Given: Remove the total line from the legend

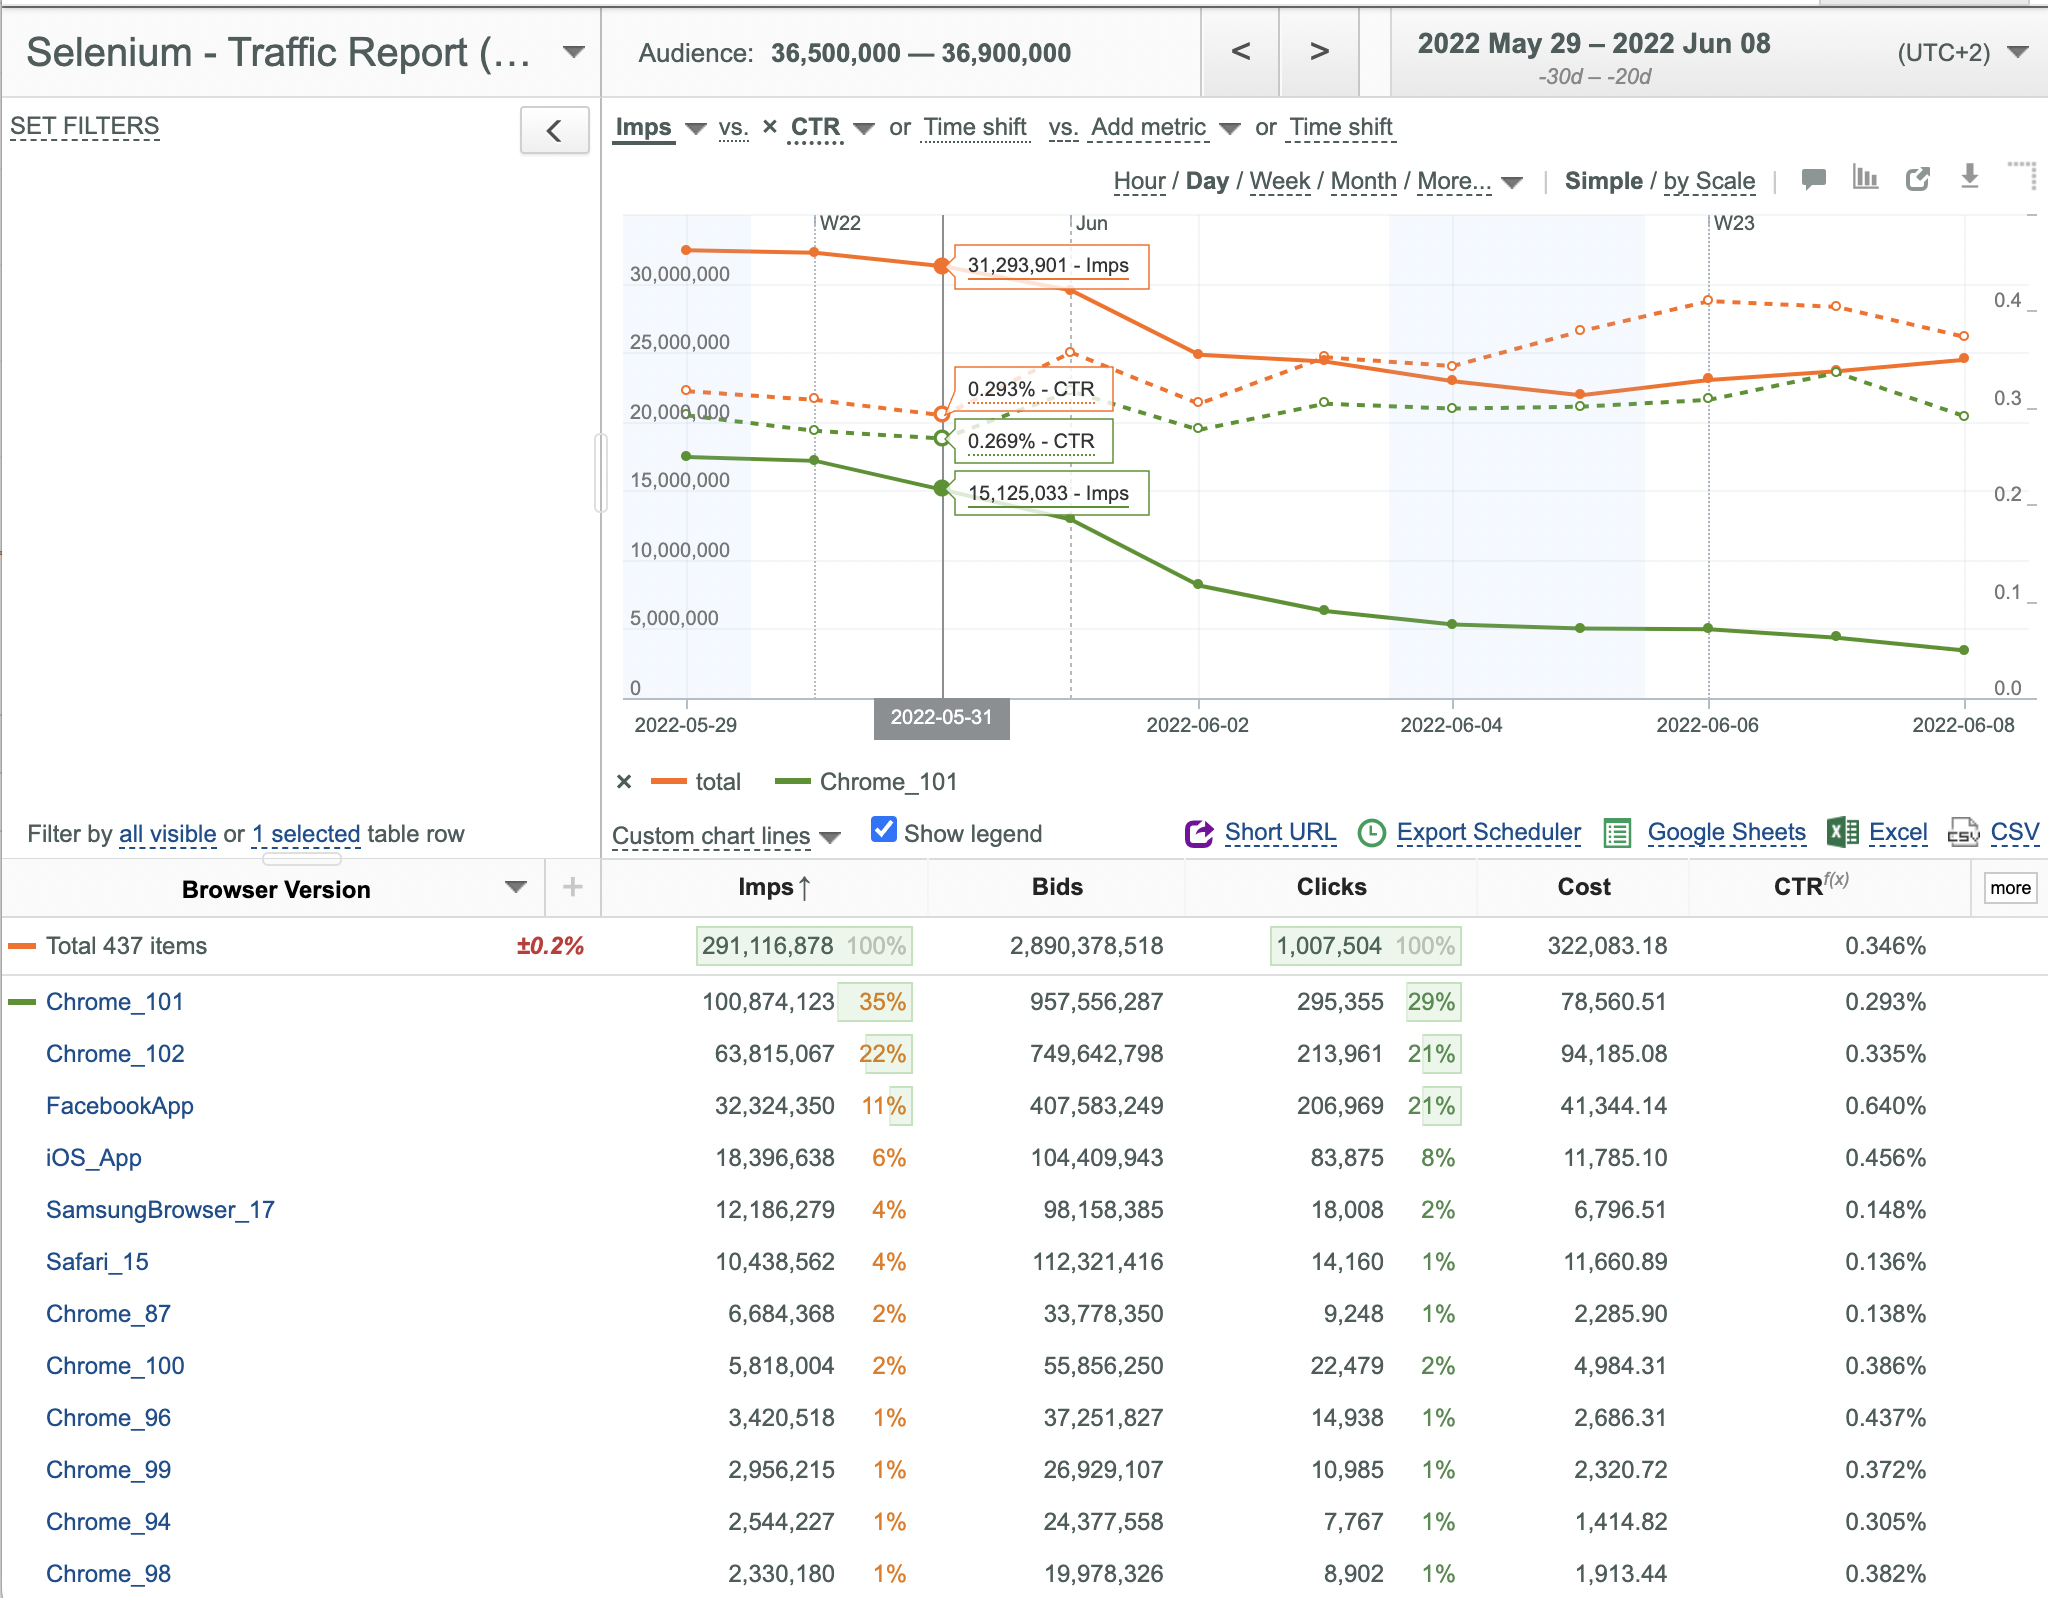Looking at the screenshot, I should [624, 782].
